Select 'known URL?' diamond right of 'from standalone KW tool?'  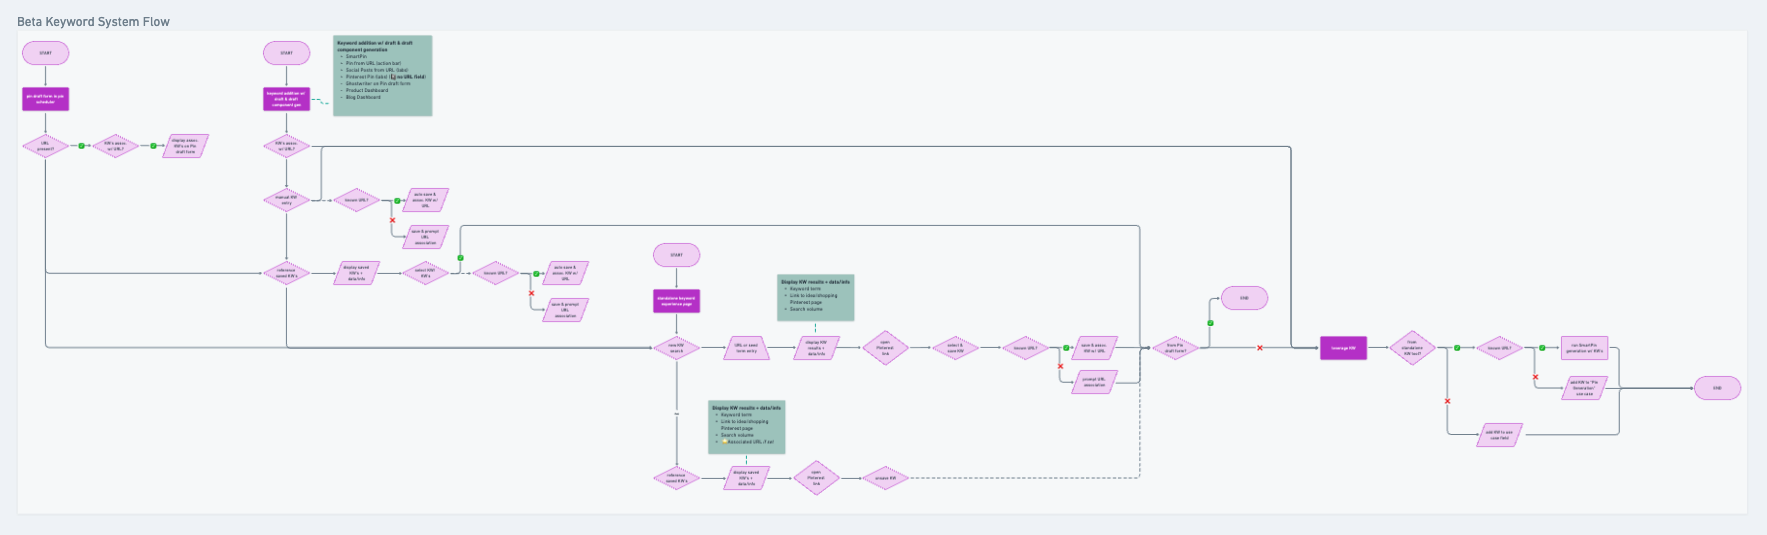pyautogui.click(x=1500, y=348)
